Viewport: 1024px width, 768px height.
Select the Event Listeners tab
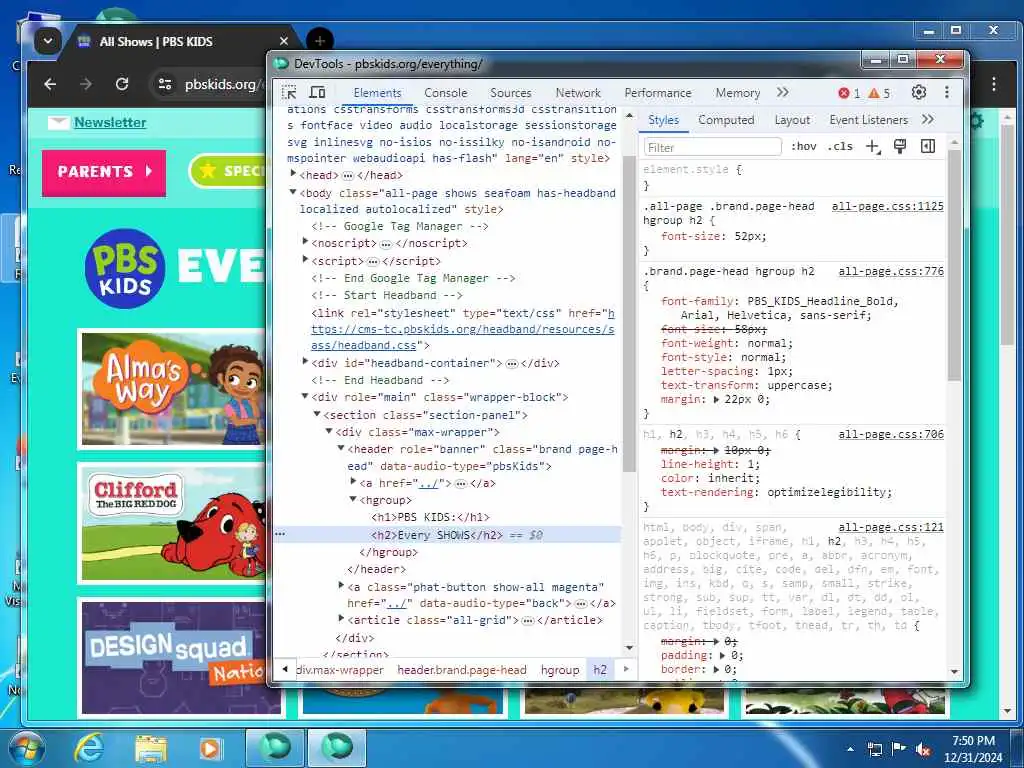[869, 120]
